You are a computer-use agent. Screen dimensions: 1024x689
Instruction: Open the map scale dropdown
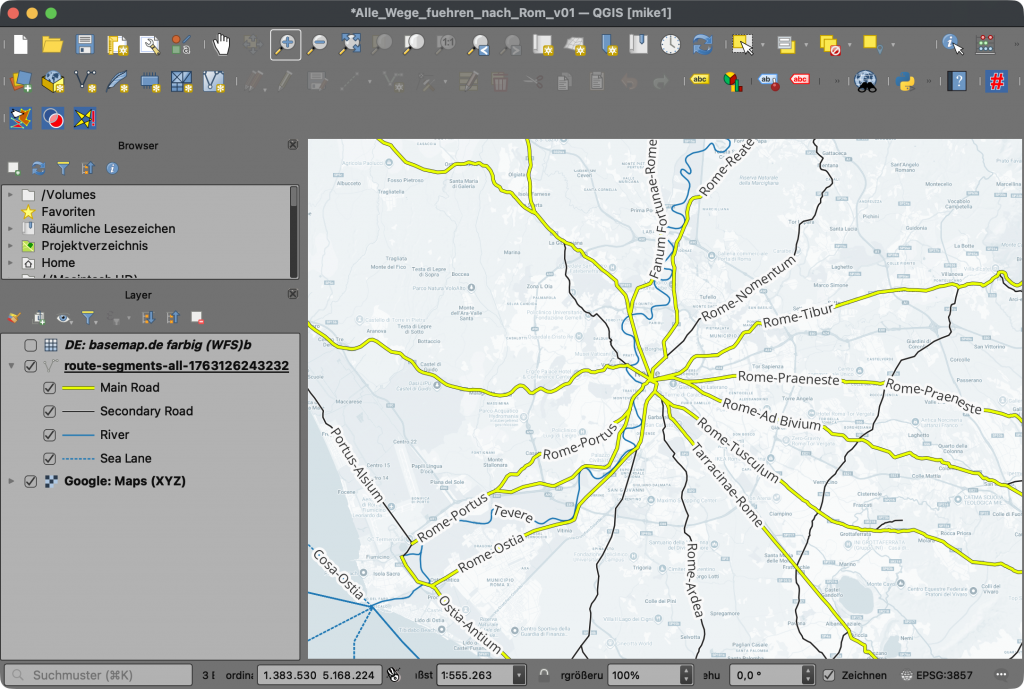(518, 675)
